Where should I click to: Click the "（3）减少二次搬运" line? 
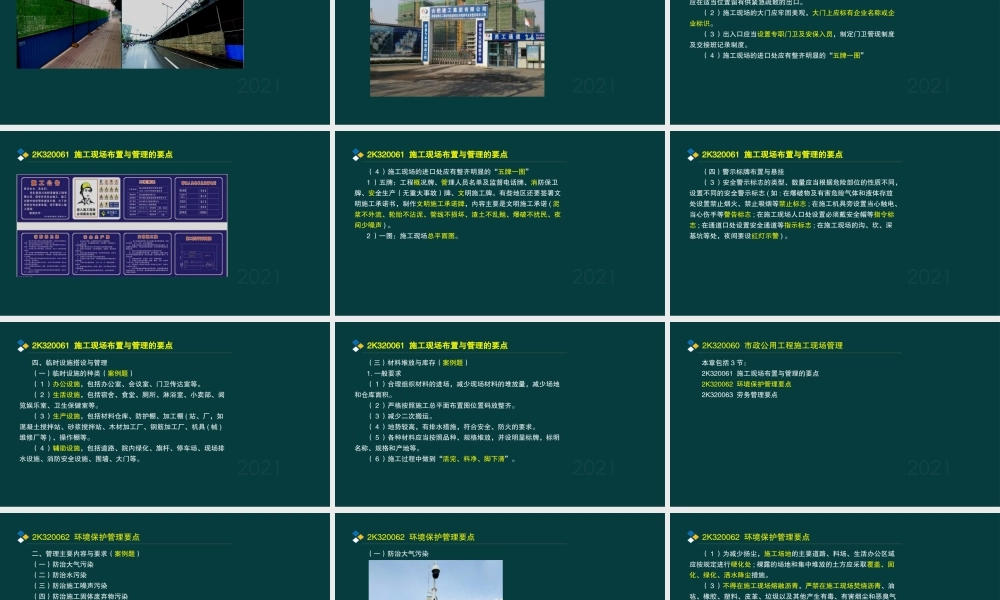click(x=401, y=416)
